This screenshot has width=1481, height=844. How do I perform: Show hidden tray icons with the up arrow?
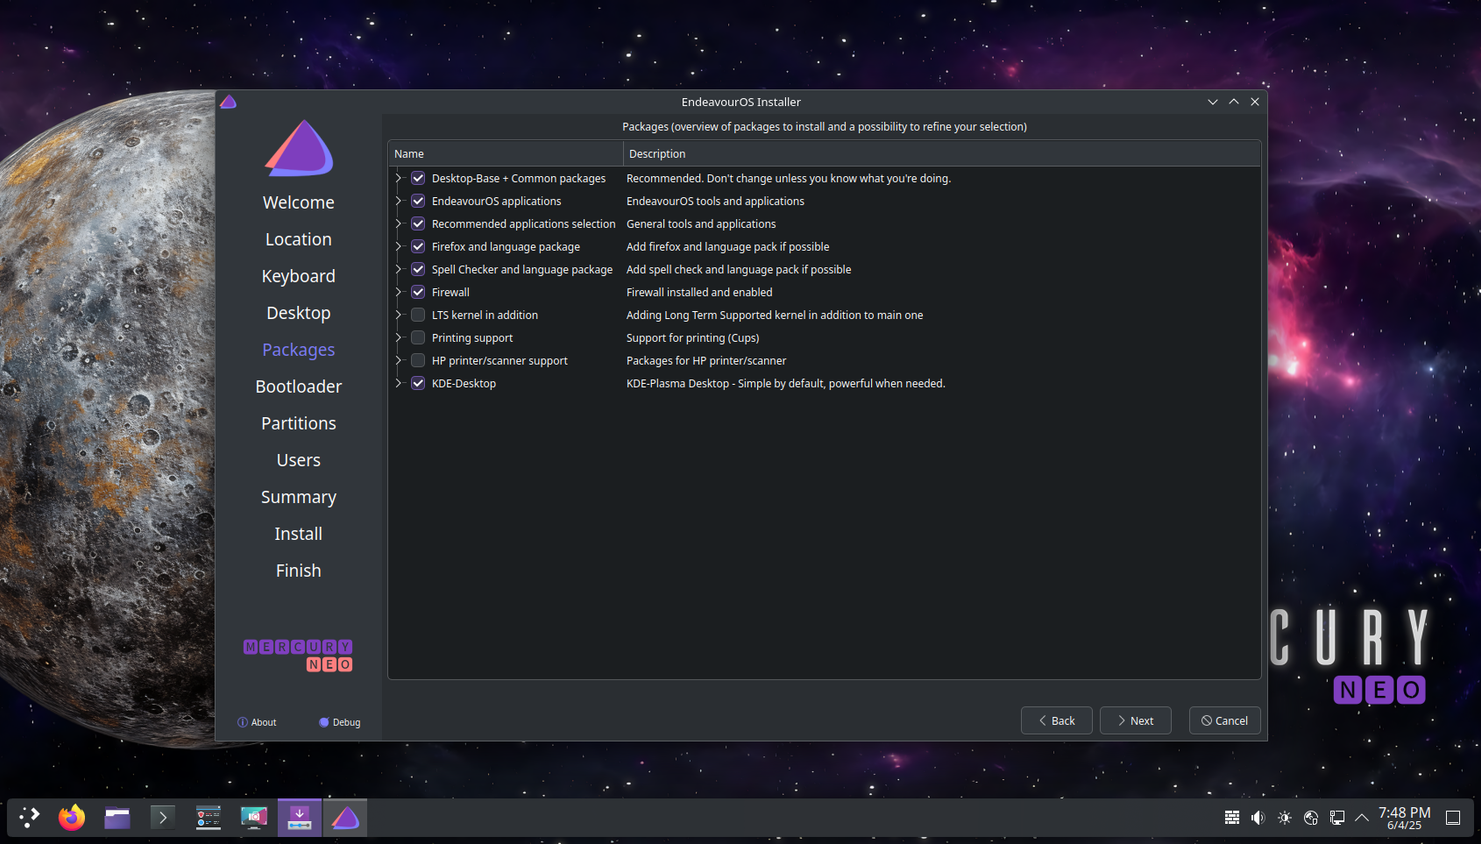point(1362,818)
